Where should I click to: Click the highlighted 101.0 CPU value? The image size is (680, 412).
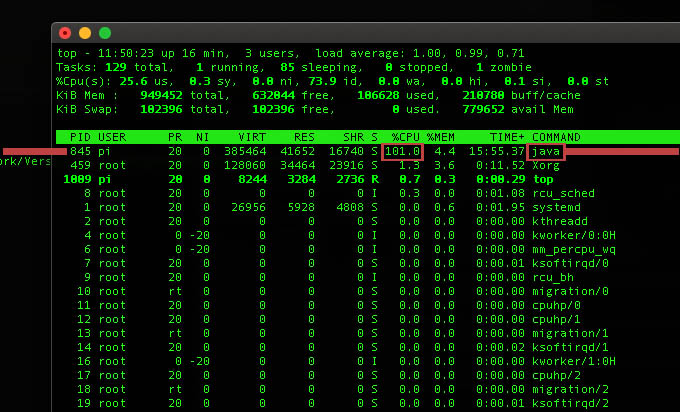403,151
